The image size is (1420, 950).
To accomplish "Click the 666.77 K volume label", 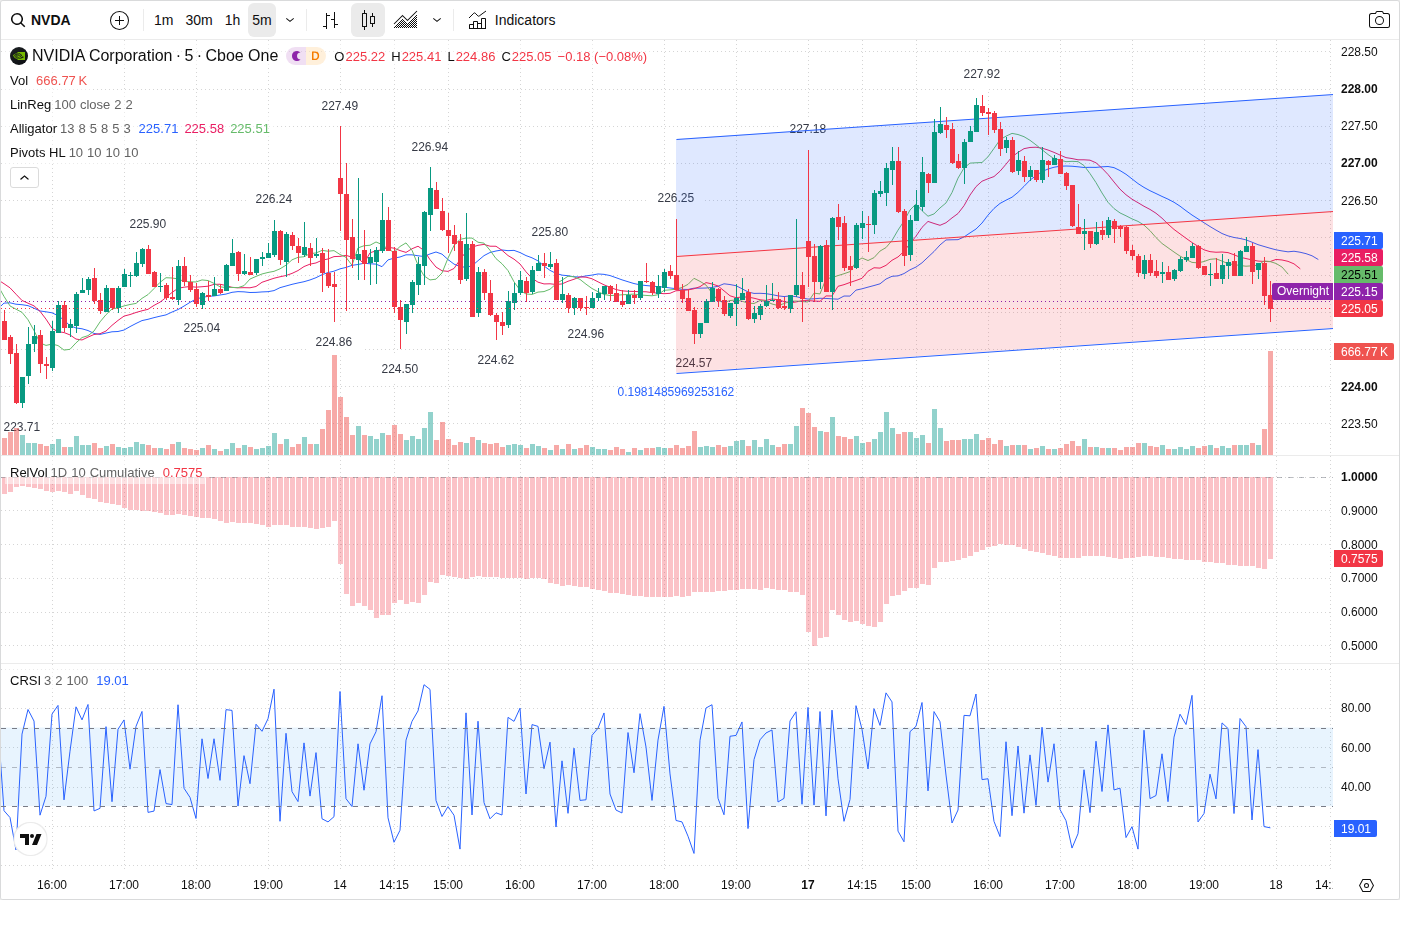I will 1365,352.
